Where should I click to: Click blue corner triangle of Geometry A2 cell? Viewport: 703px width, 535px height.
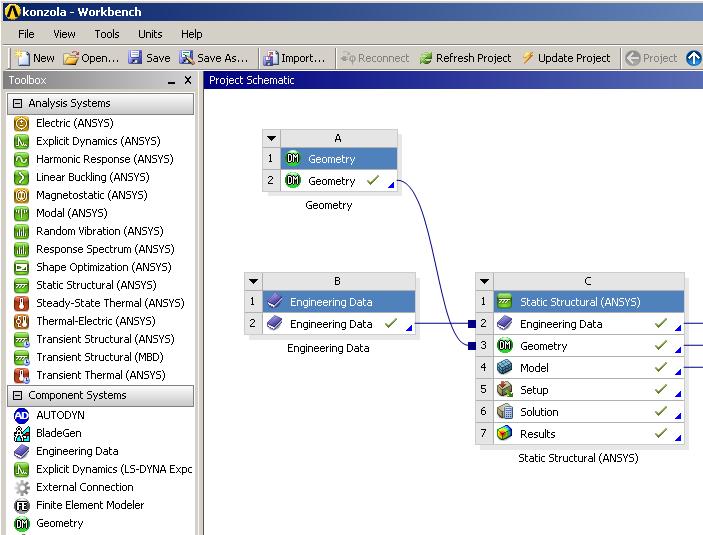tap(391, 185)
